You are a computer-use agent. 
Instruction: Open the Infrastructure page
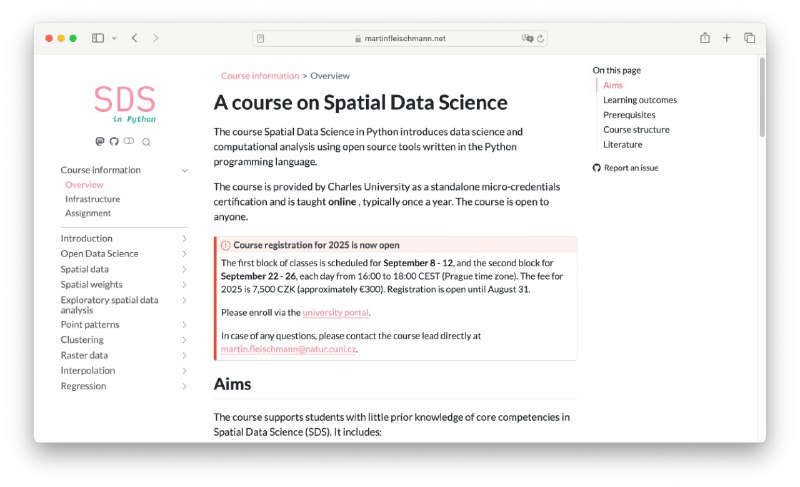92,199
